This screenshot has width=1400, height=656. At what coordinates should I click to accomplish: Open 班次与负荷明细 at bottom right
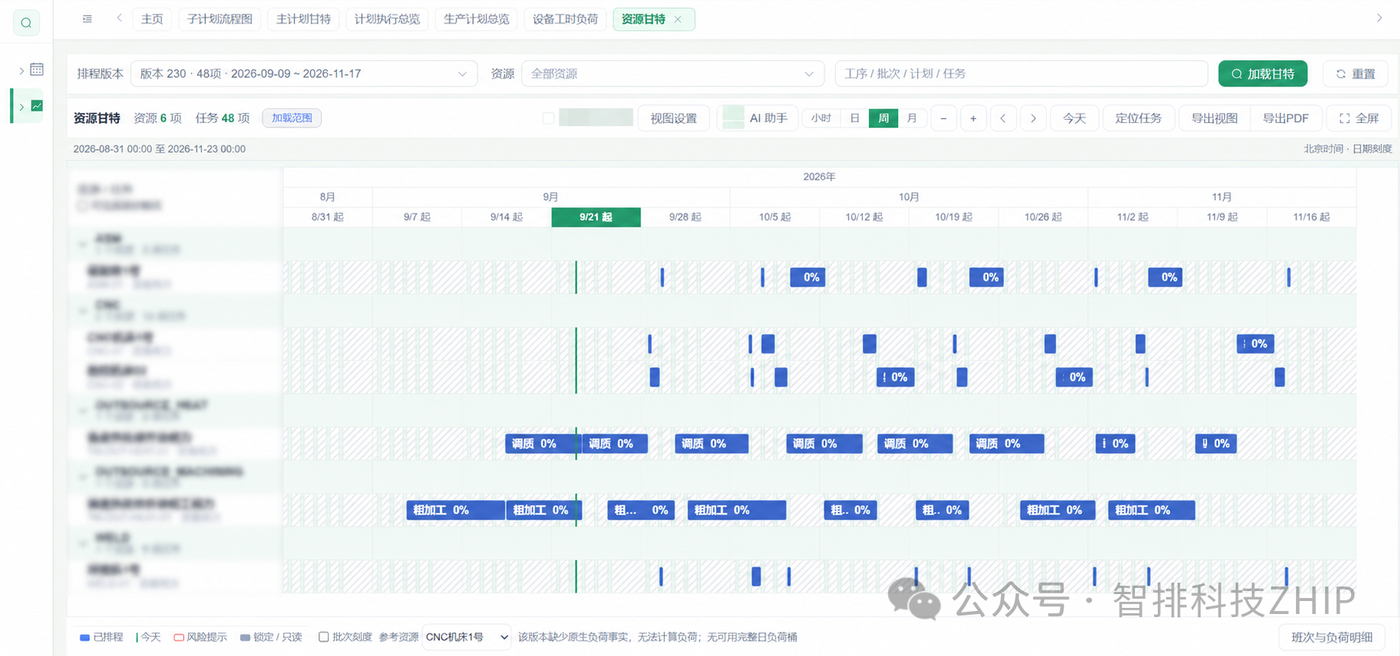click(x=1332, y=637)
